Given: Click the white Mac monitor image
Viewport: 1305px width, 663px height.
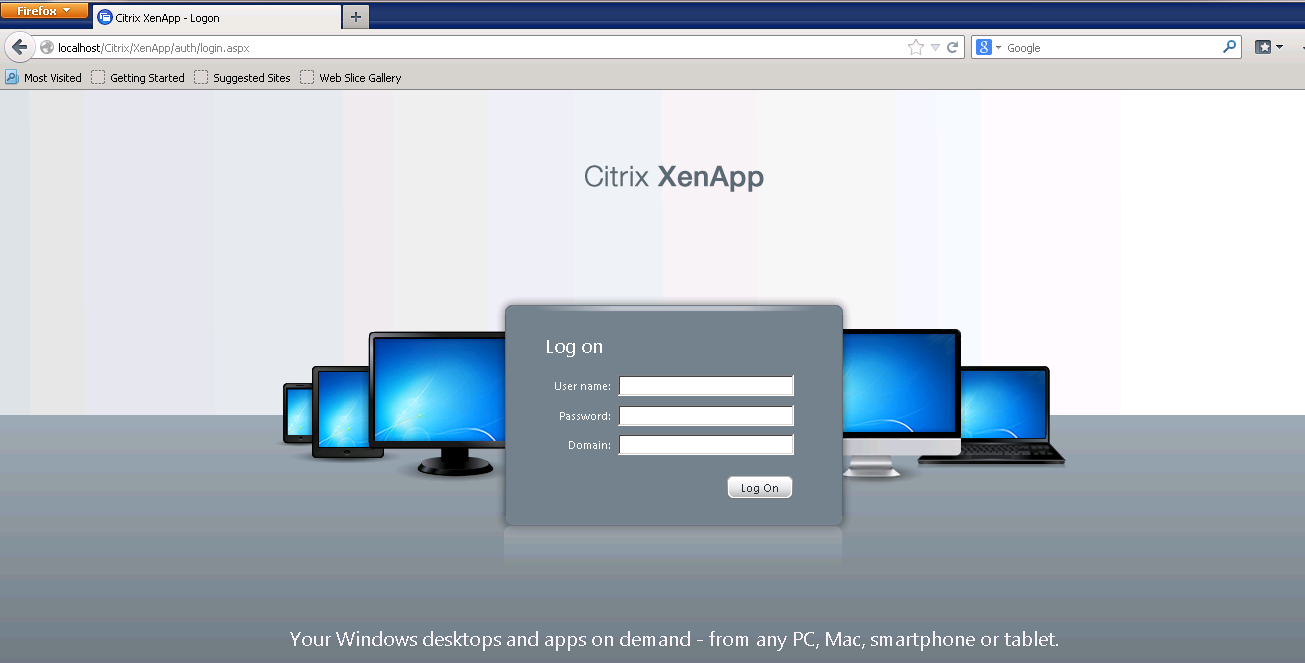Looking at the screenshot, I should point(900,402).
